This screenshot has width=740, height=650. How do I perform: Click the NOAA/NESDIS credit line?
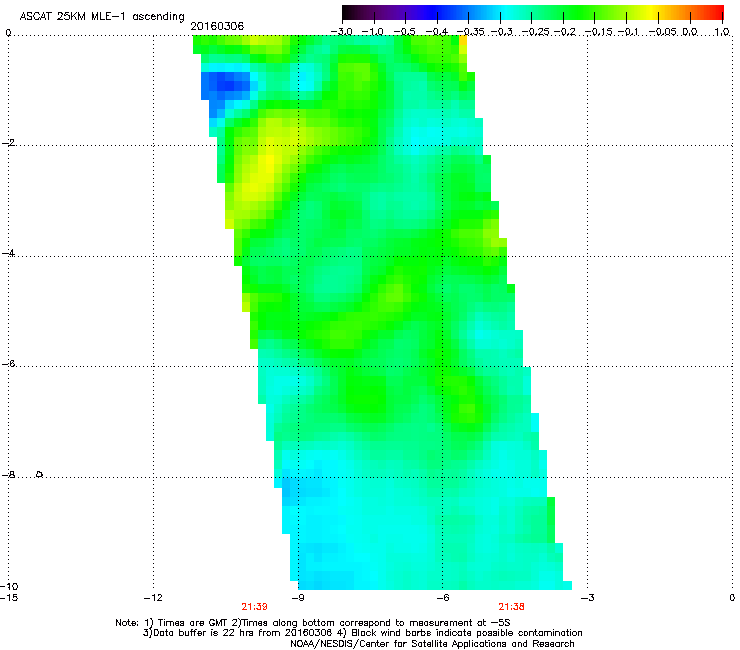(x=432, y=644)
